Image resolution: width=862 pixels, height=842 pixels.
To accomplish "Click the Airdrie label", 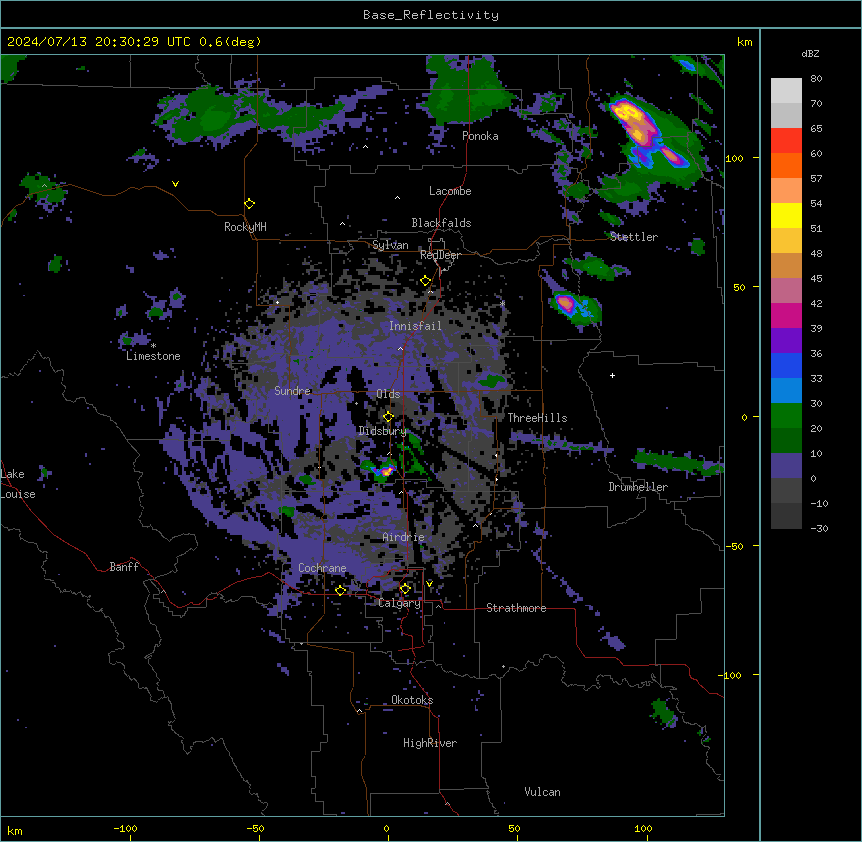I will coord(403,537).
